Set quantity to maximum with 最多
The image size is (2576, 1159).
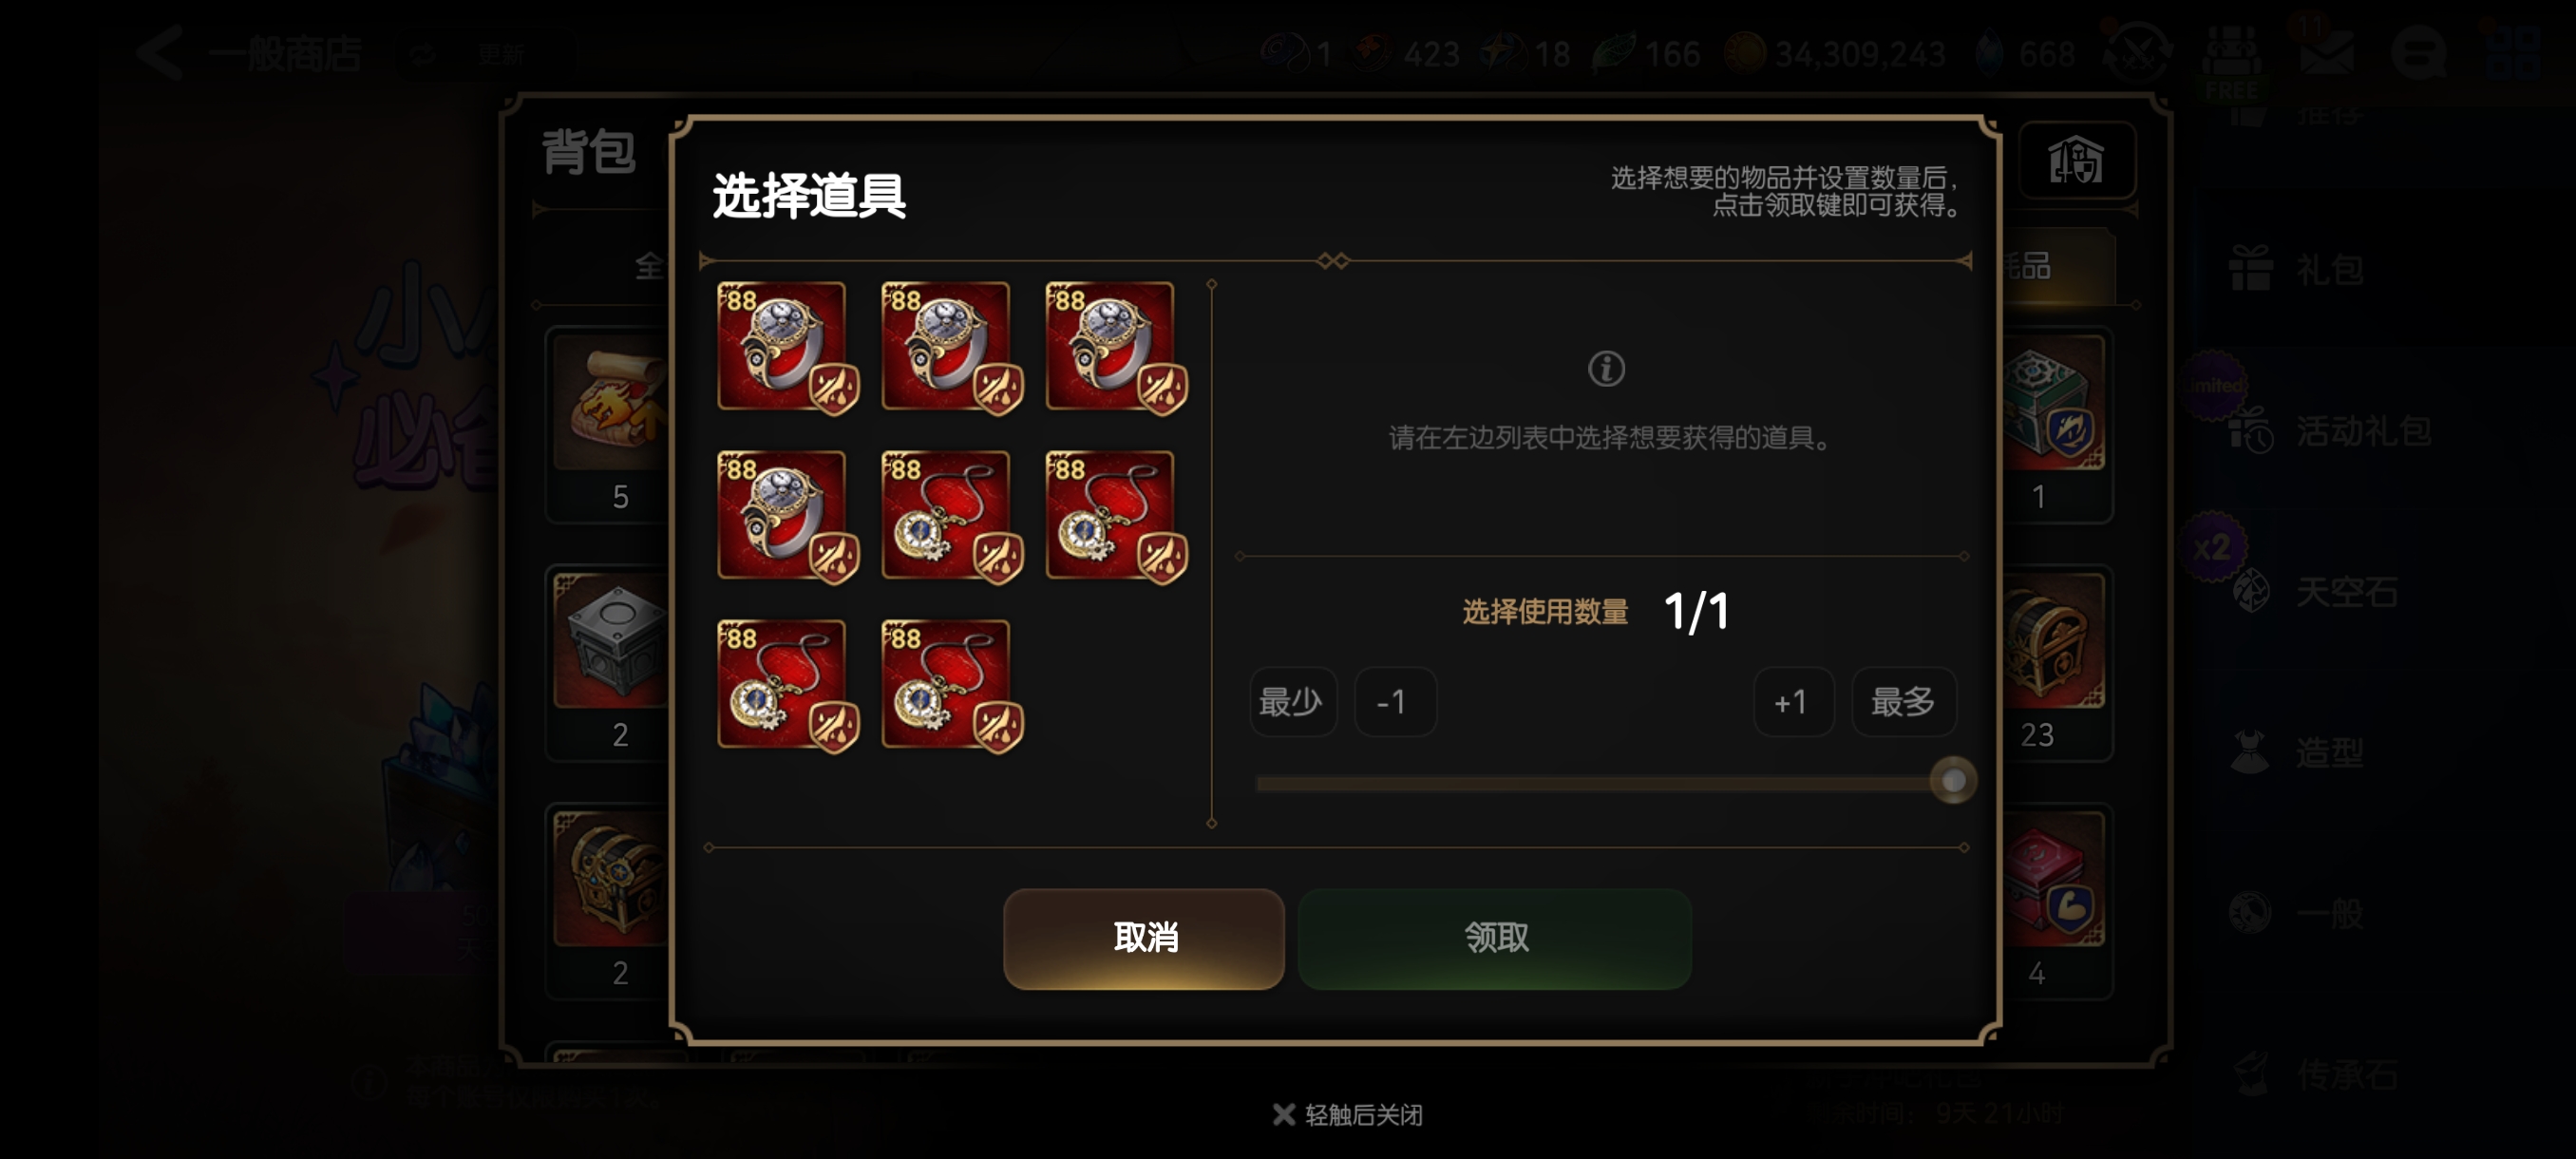pos(1903,702)
